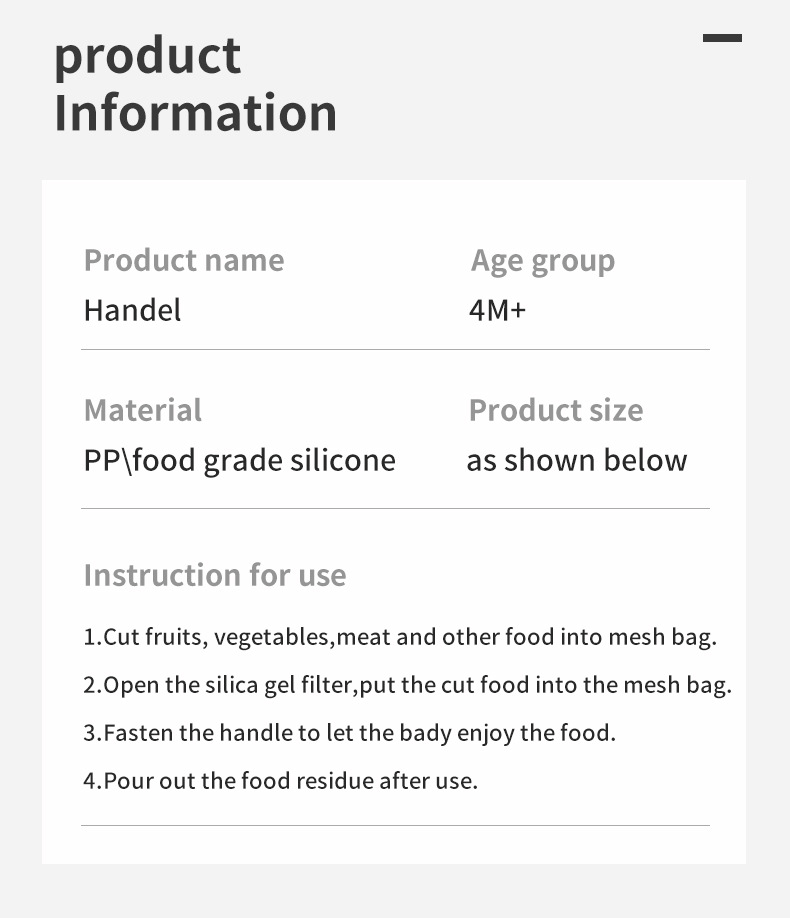Click the misspelled word 'bady' in step 3
The image size is (790, 918).
426,733
